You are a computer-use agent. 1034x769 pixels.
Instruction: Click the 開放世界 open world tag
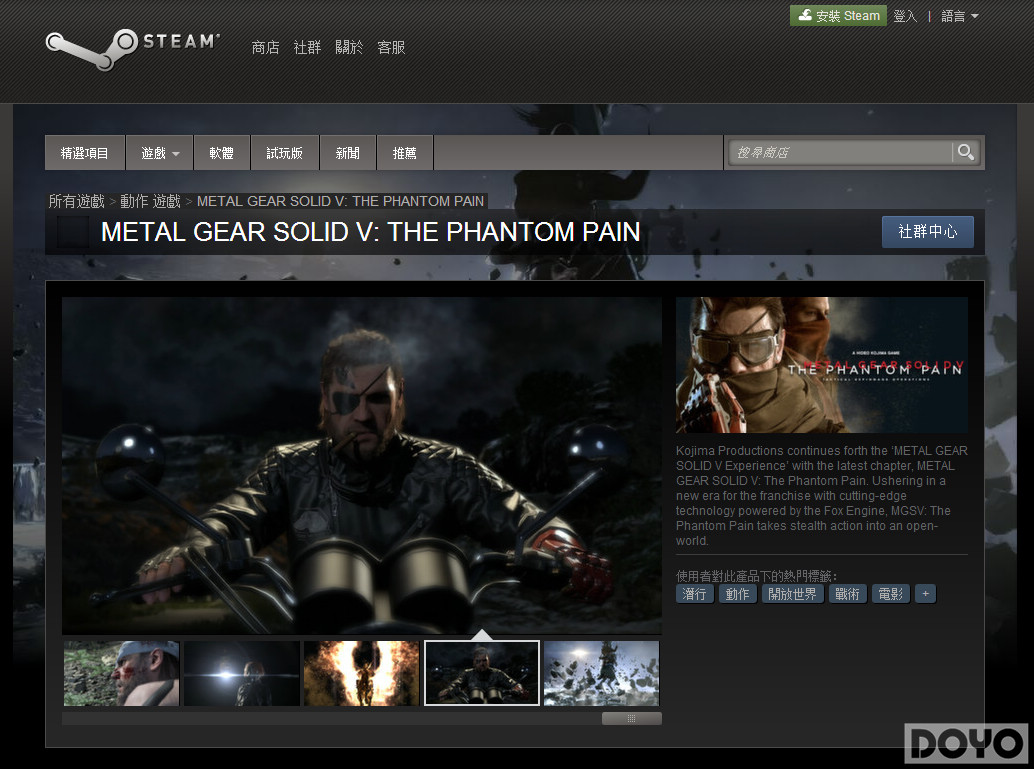792,594
